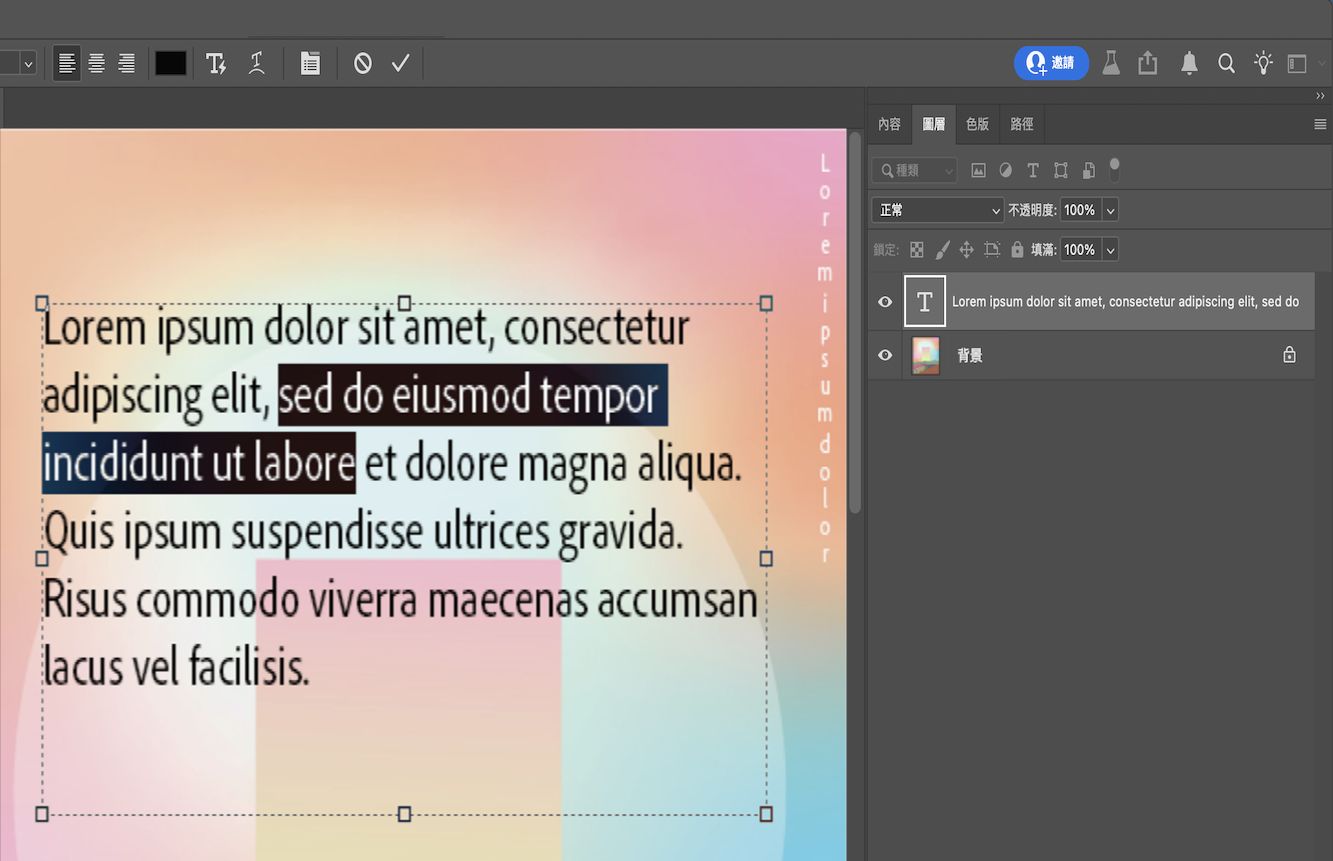Toggle layer filtering on/off switch

point(1114,170)
